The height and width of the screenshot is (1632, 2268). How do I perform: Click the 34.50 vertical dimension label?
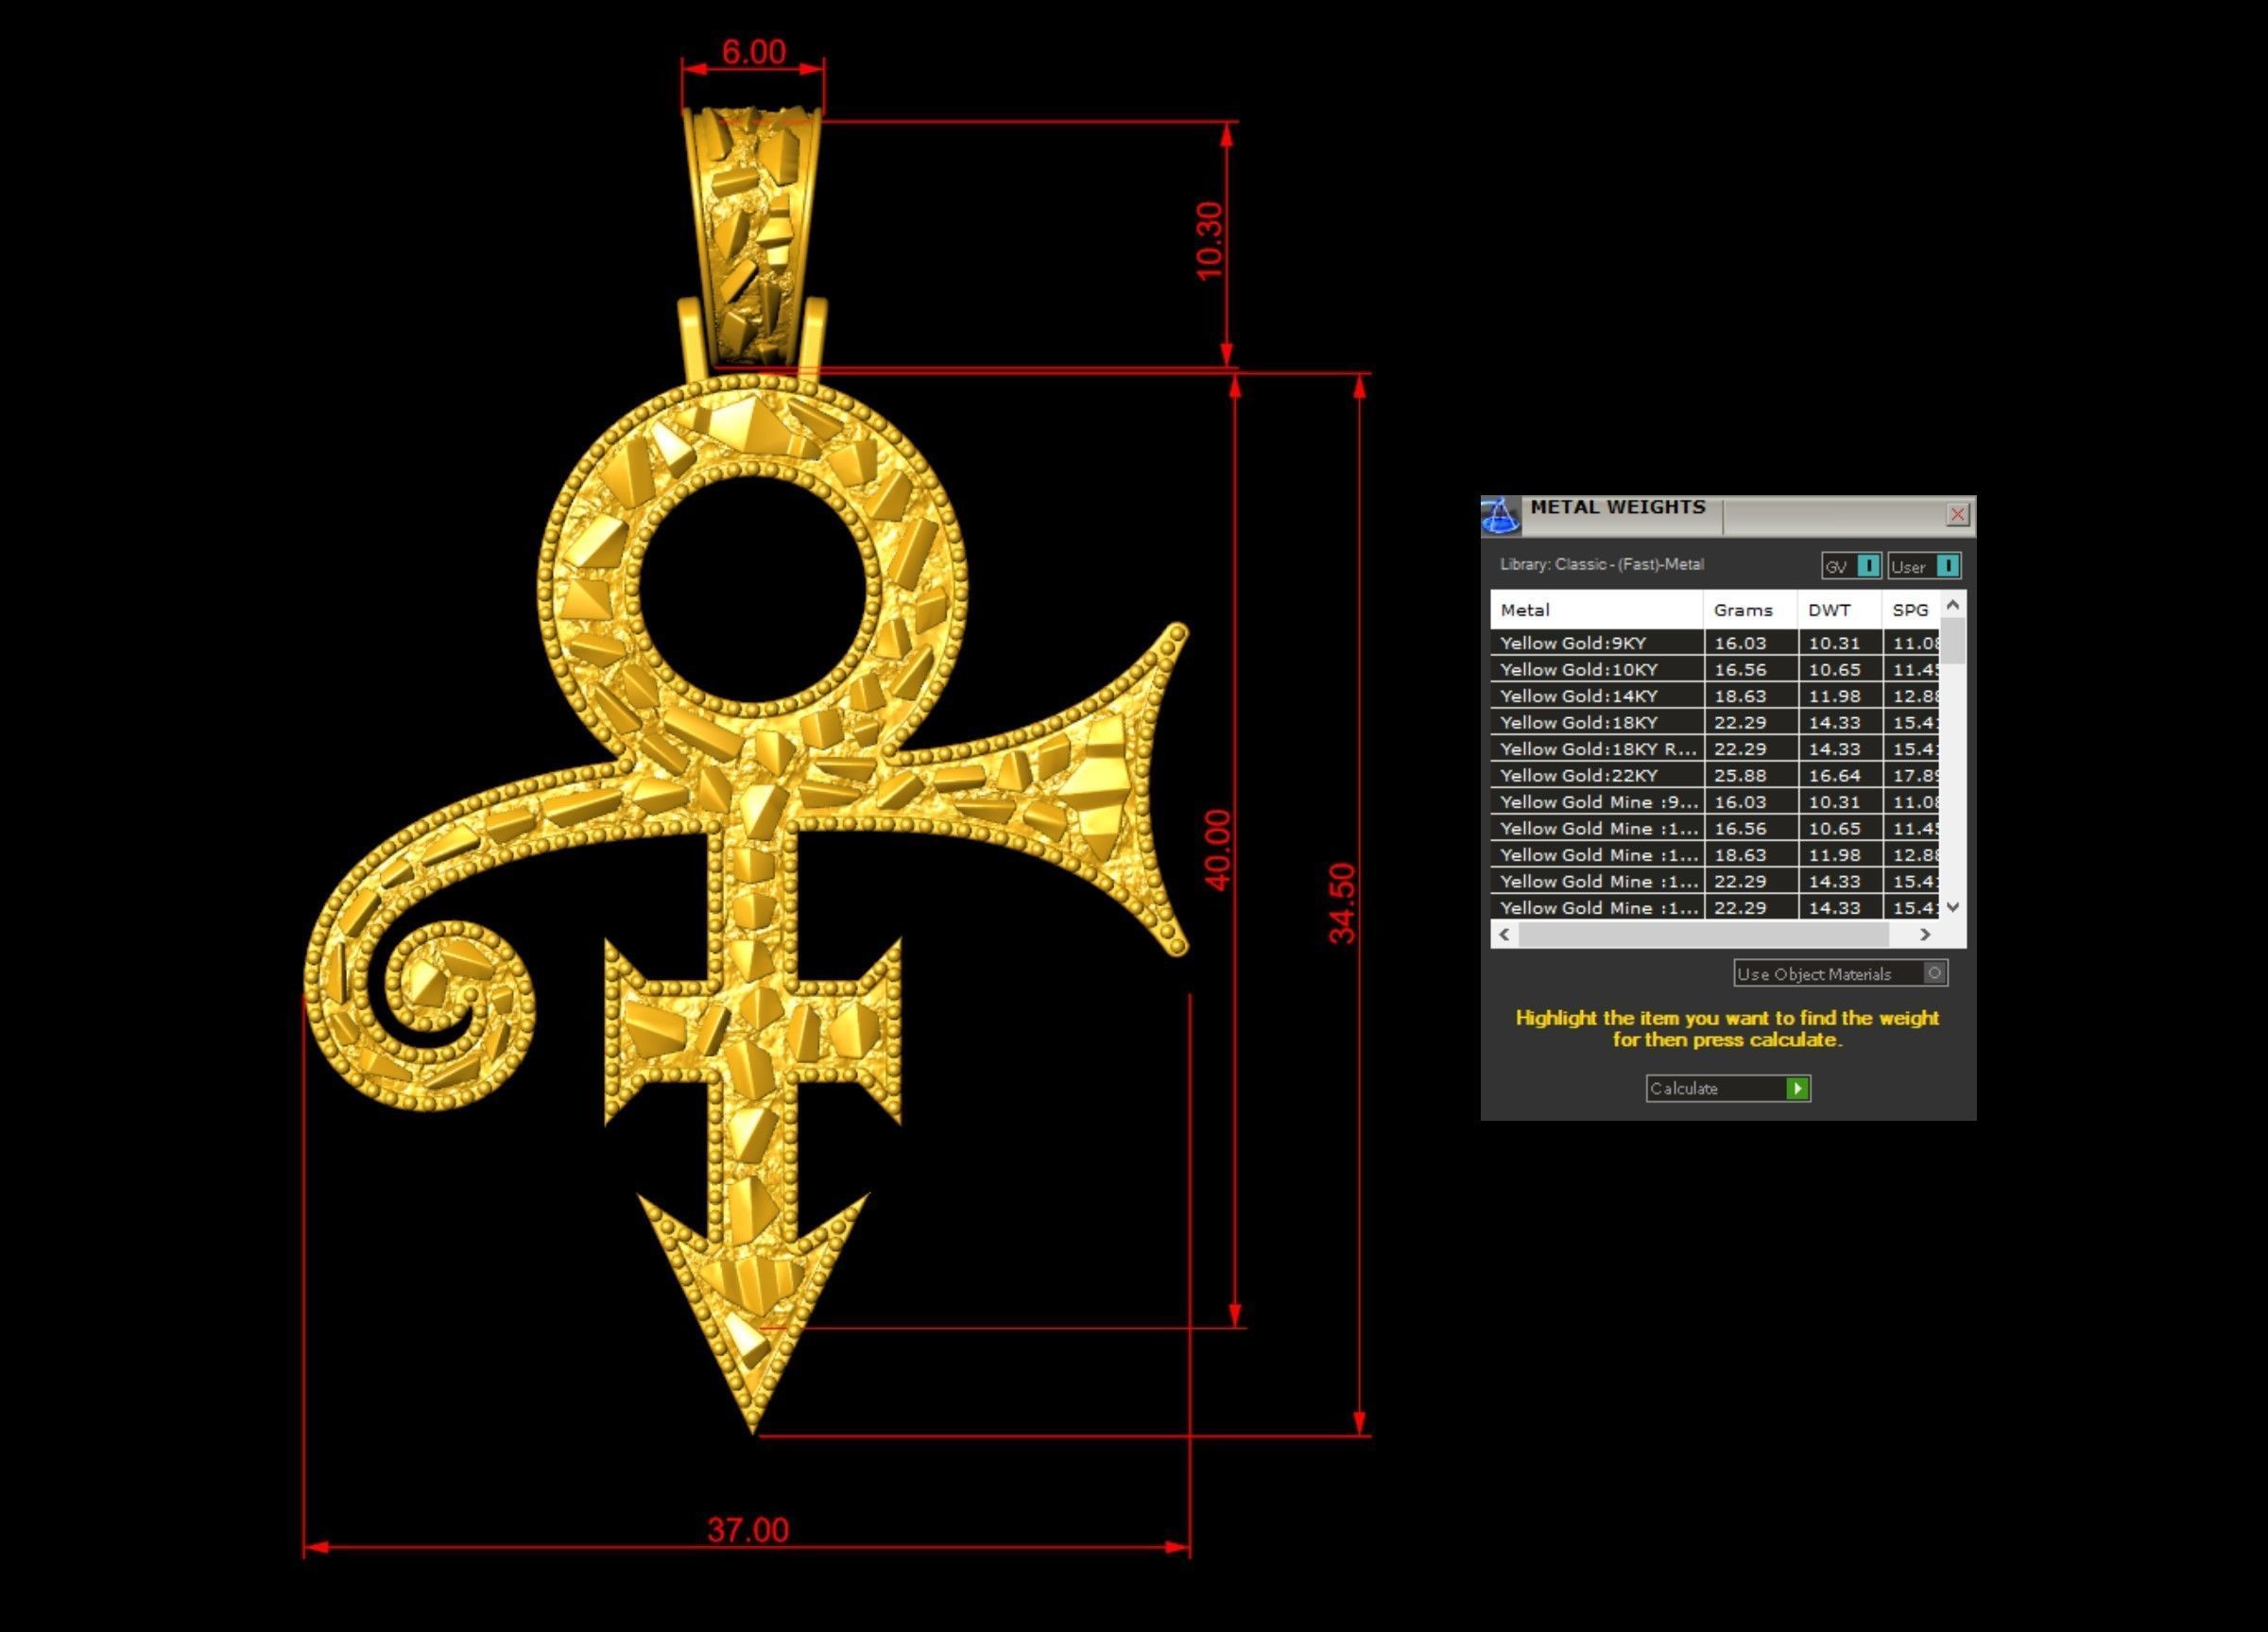pyautogui.click(x=1342, y=903)
